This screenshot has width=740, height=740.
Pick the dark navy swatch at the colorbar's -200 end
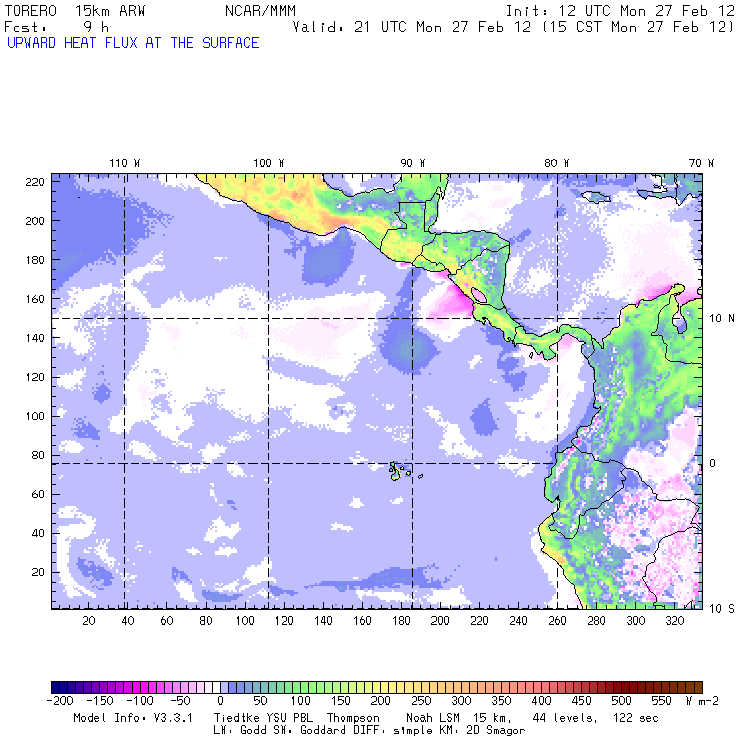click(56, 687)
